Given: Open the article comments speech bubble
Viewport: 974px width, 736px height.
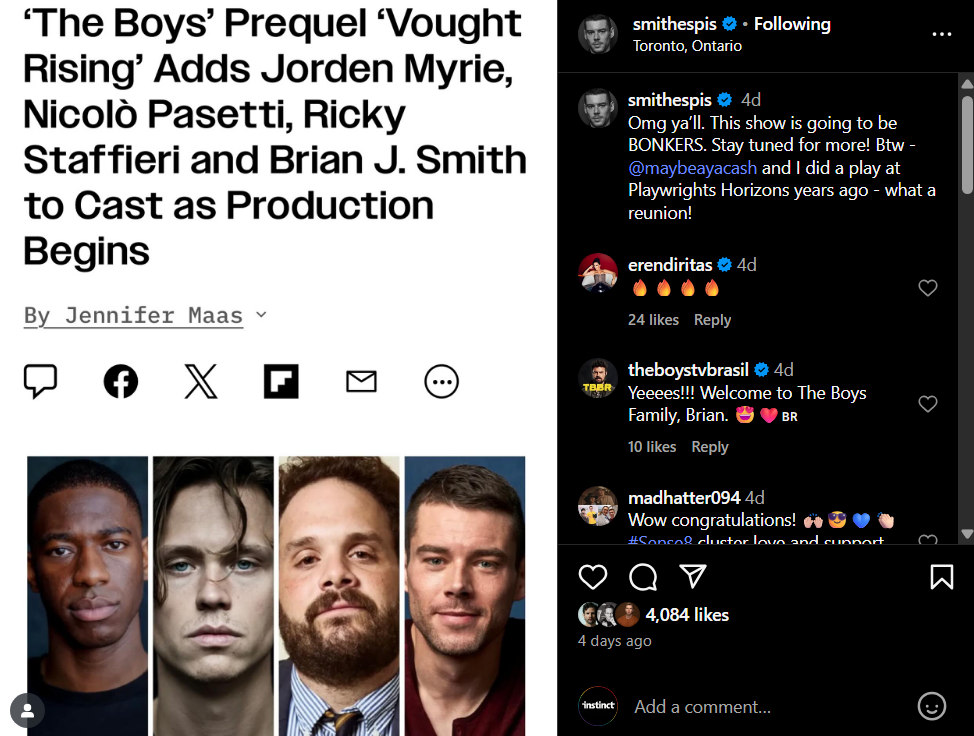Looking at the screenshot, I should point(41,381).
